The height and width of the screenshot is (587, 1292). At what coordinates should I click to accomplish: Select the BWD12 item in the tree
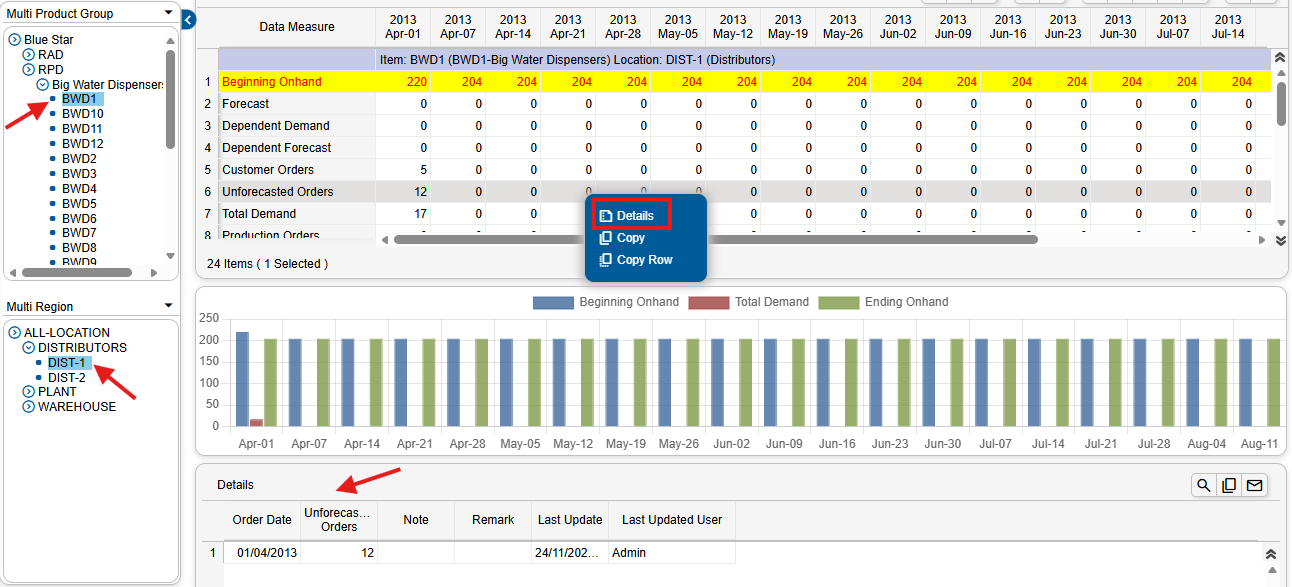tap(83, 144)
